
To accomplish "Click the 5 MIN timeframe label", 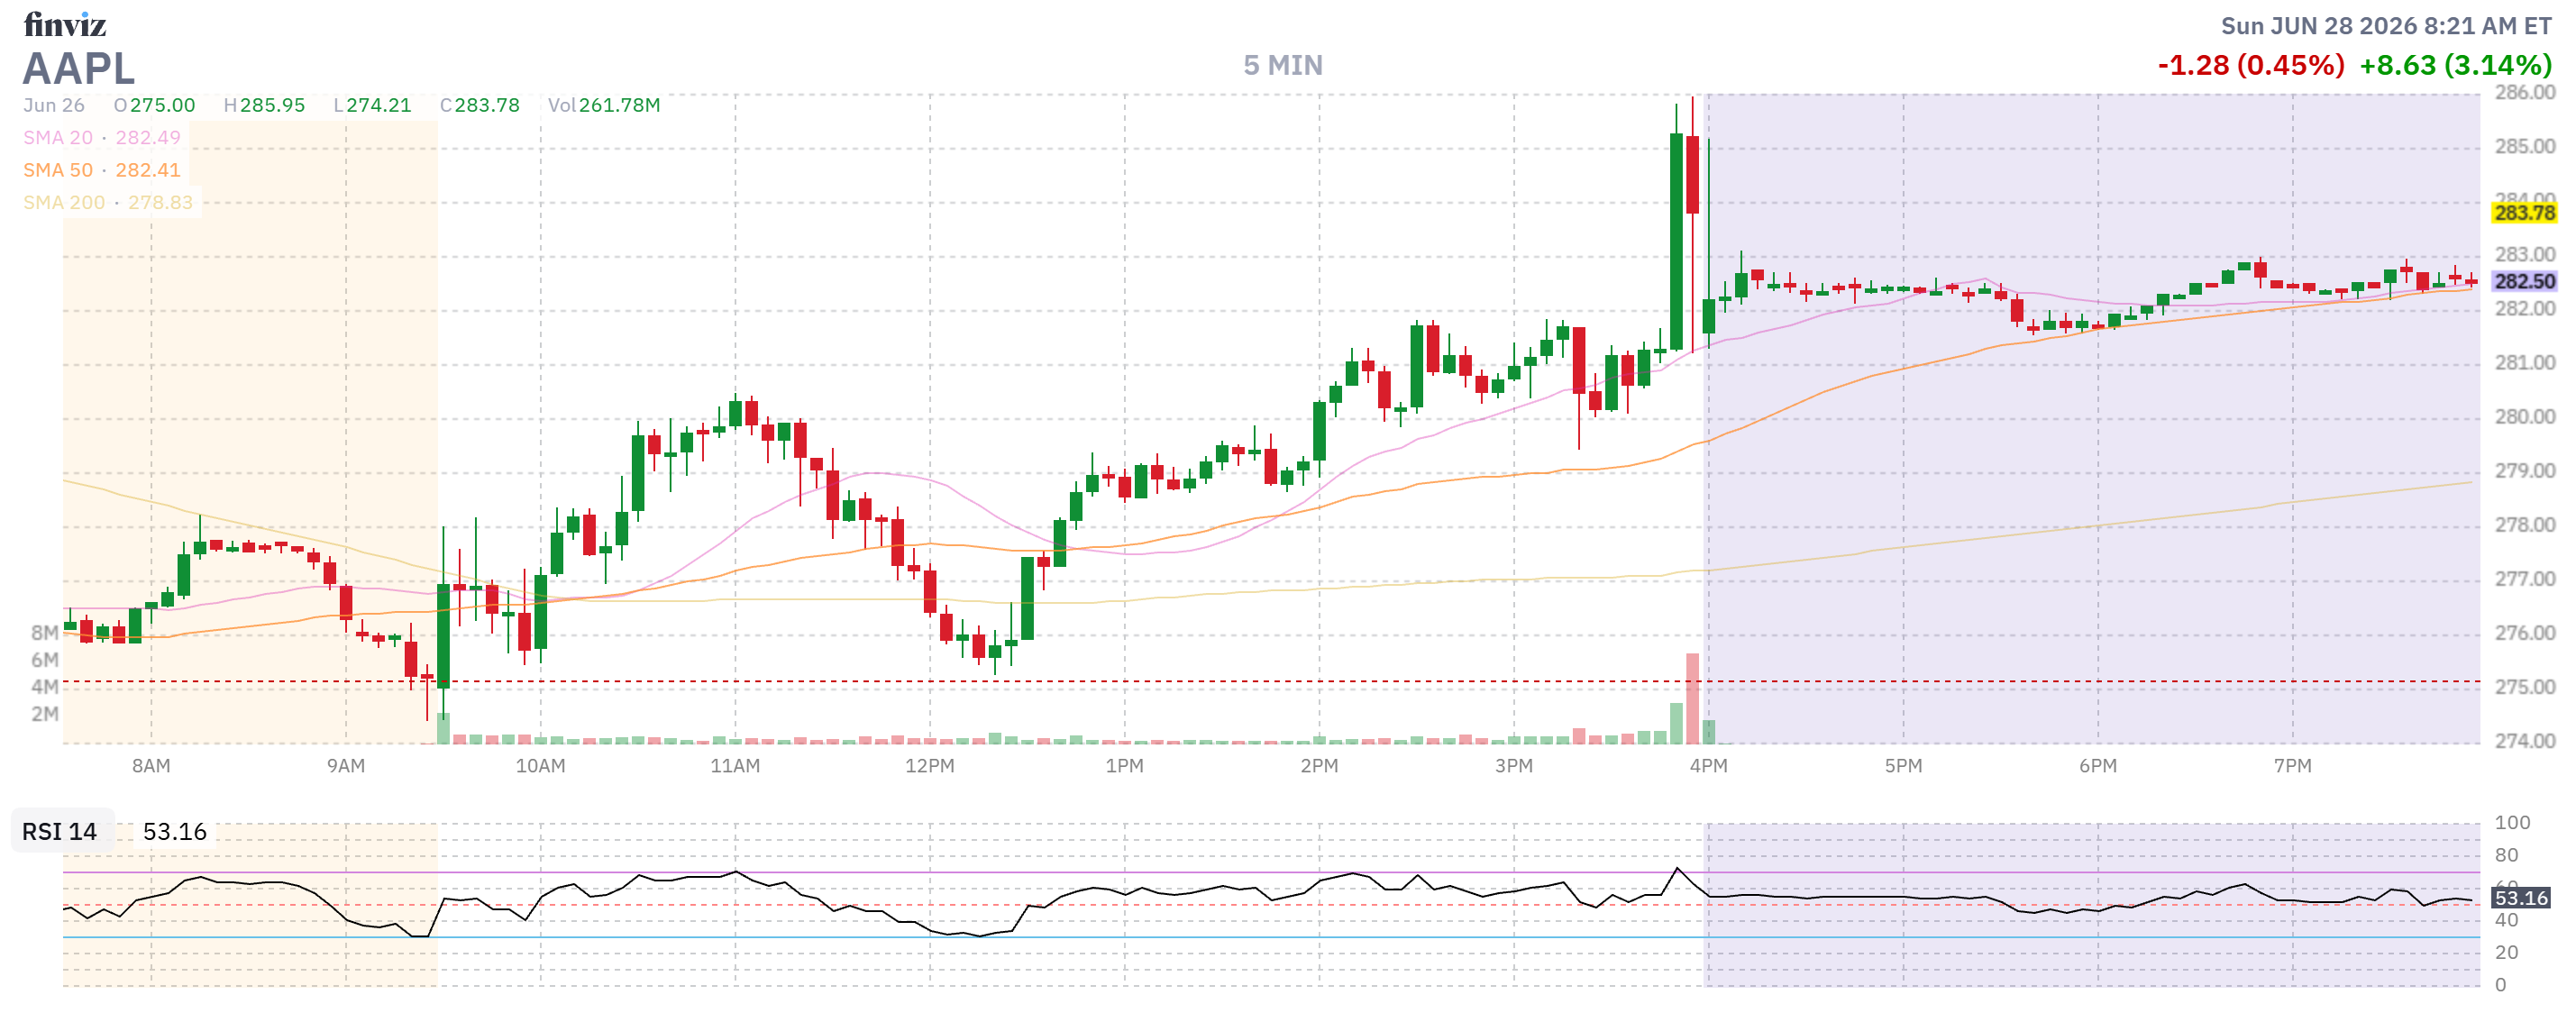I will [1283, 66].
